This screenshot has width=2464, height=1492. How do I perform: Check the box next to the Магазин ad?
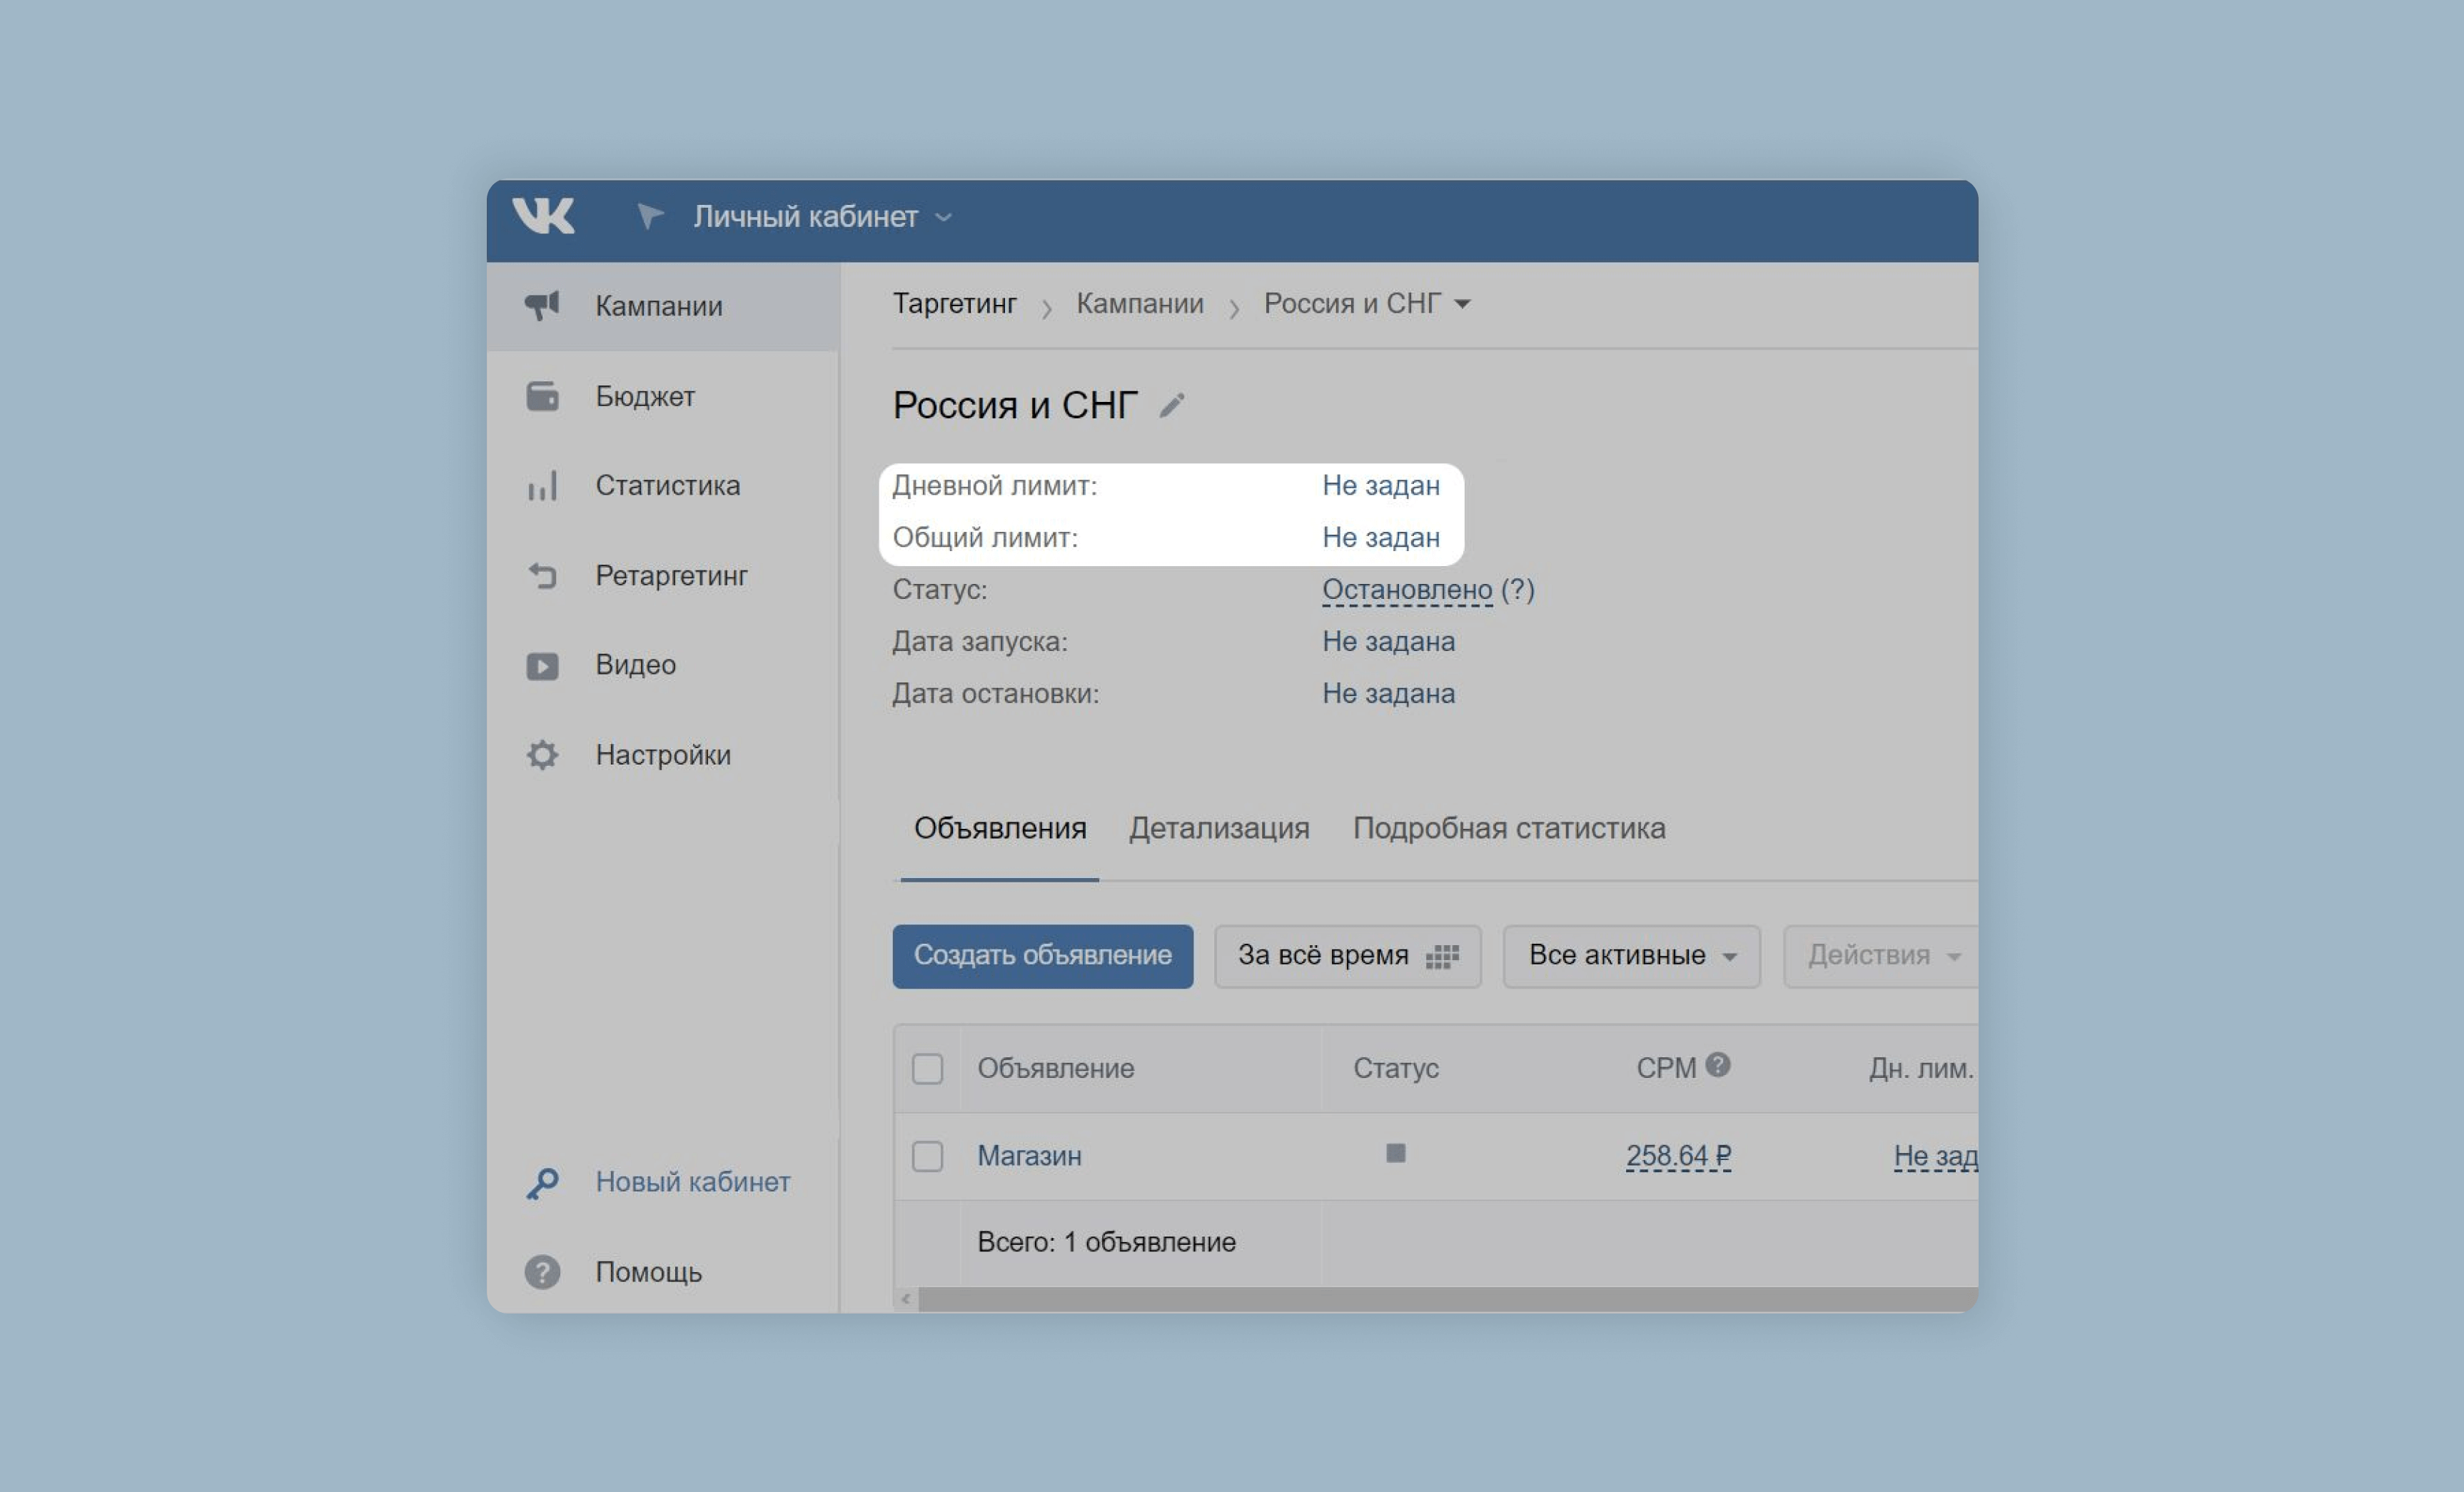coord(927,1156)
